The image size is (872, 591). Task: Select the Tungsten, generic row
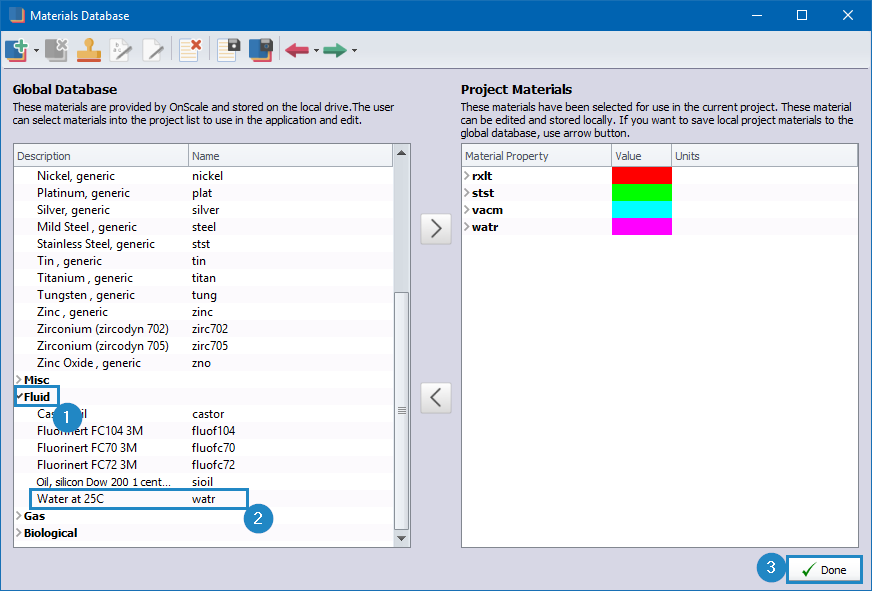click(x=204, y=295)
